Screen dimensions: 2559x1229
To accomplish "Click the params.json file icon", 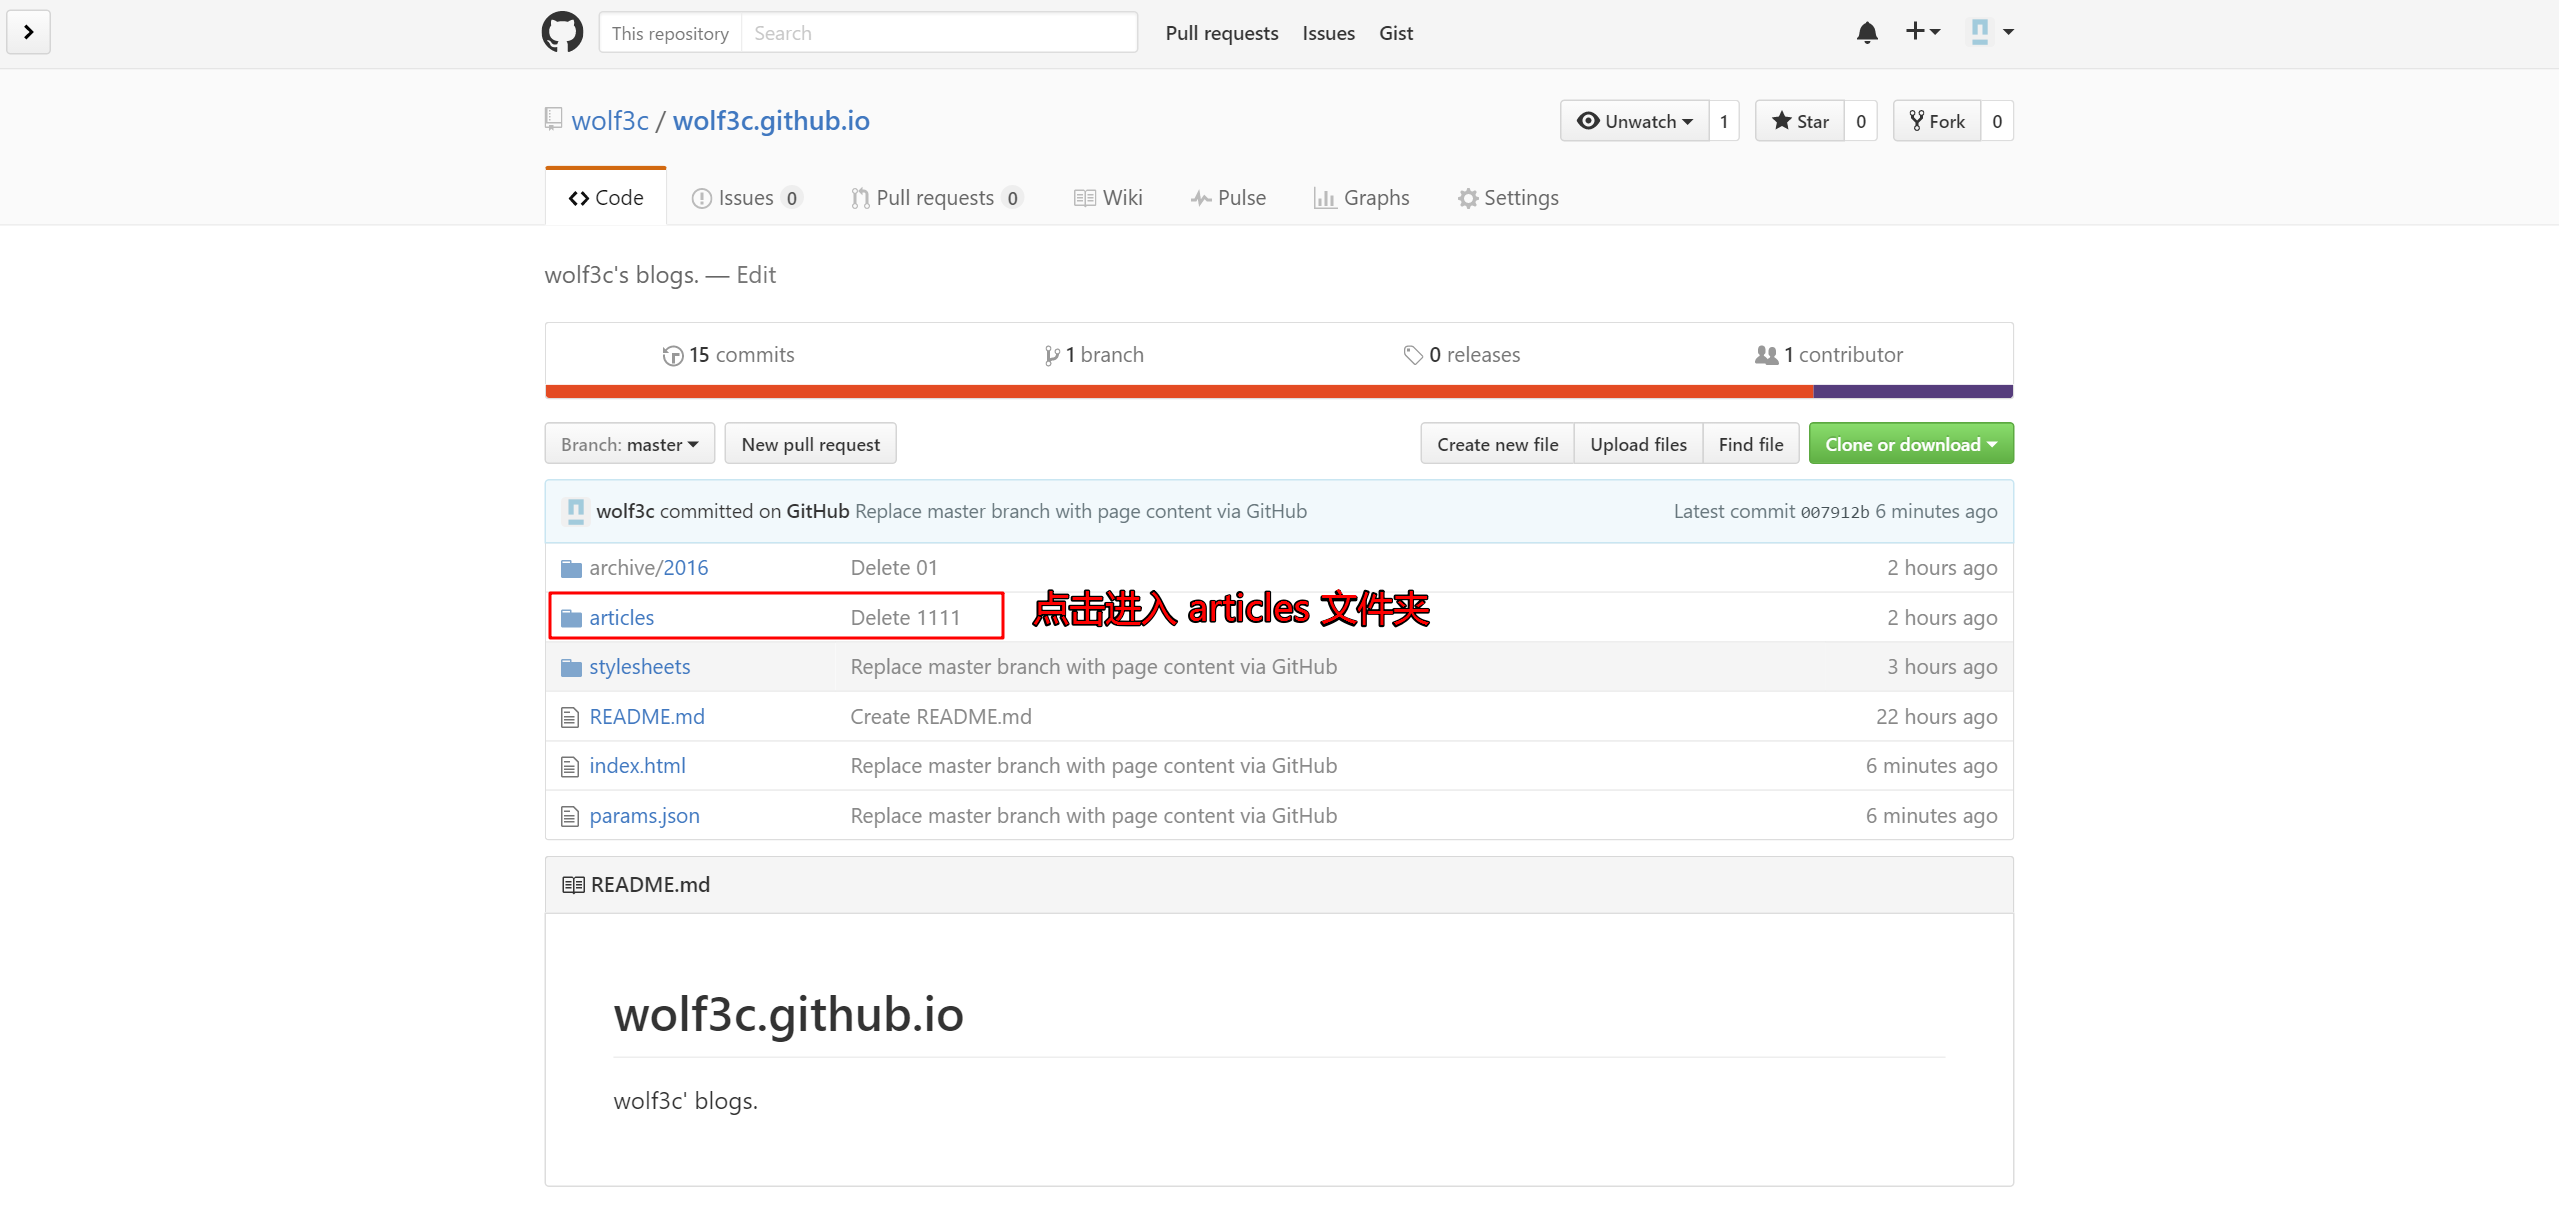I will click(570, 816).
